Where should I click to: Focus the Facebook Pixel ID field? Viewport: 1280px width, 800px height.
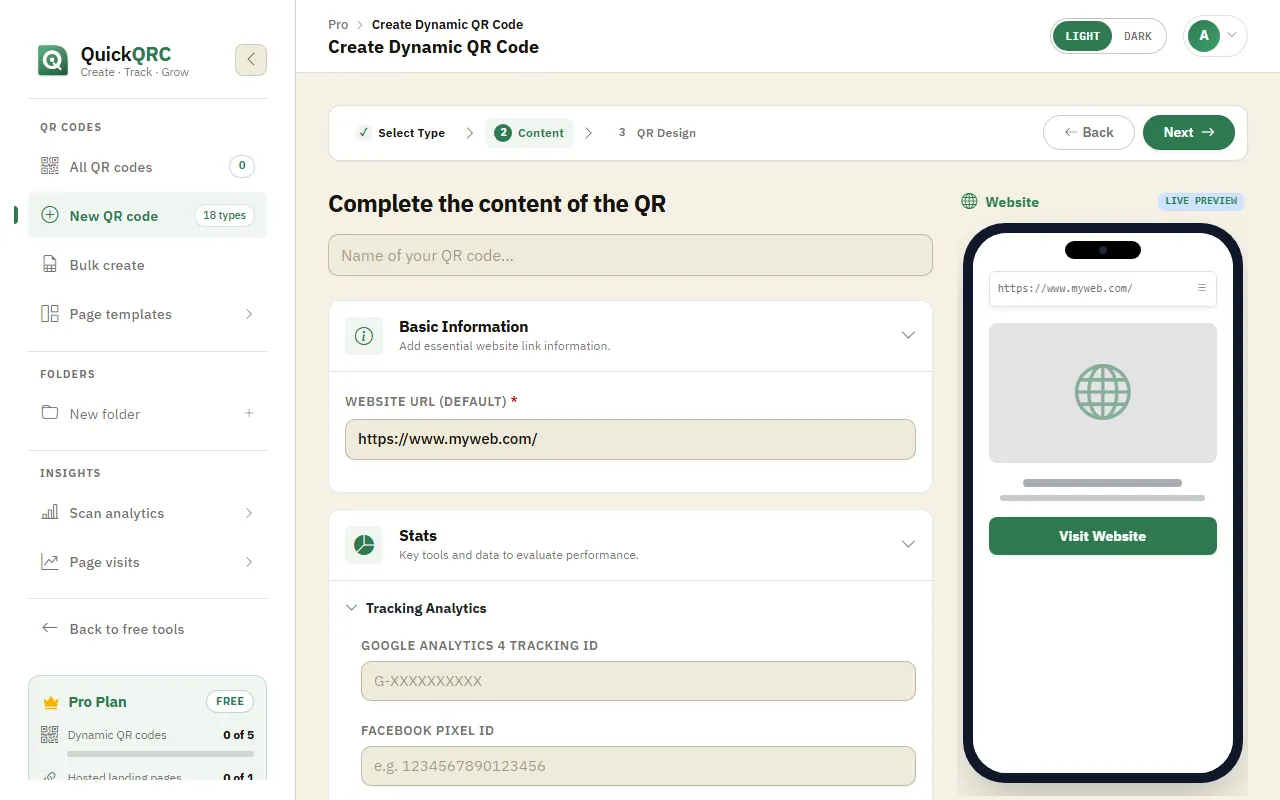pos(638,766)
